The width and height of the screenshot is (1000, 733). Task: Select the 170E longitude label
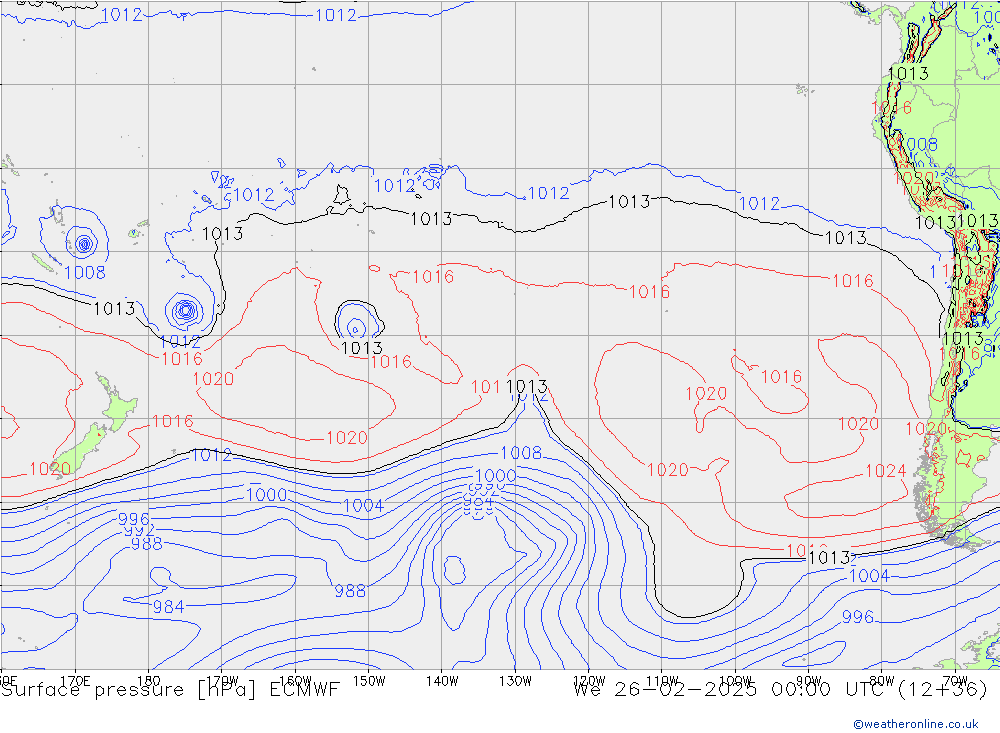(x=75, y=681)
